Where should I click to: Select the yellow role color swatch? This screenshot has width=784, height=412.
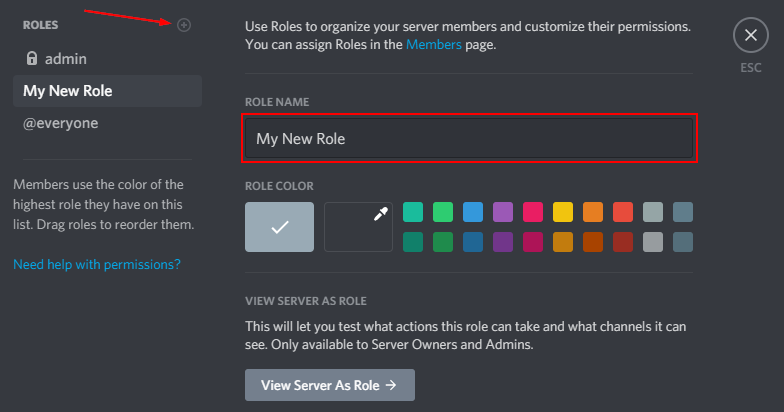pos(563,212)
